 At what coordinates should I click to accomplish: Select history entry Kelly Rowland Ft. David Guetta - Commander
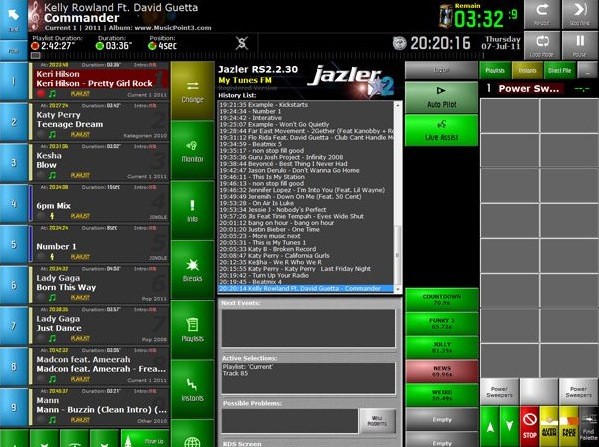pos(306,288)
